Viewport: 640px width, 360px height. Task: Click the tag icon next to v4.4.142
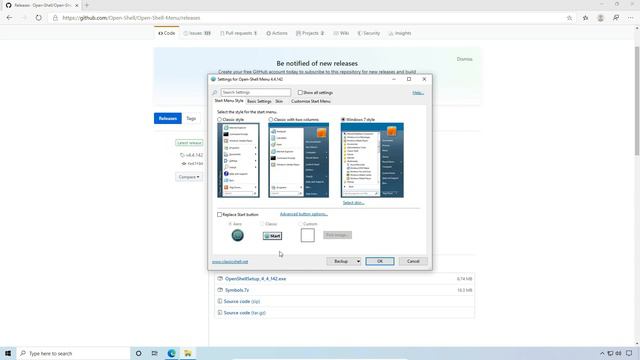click(x=182, y=155)
